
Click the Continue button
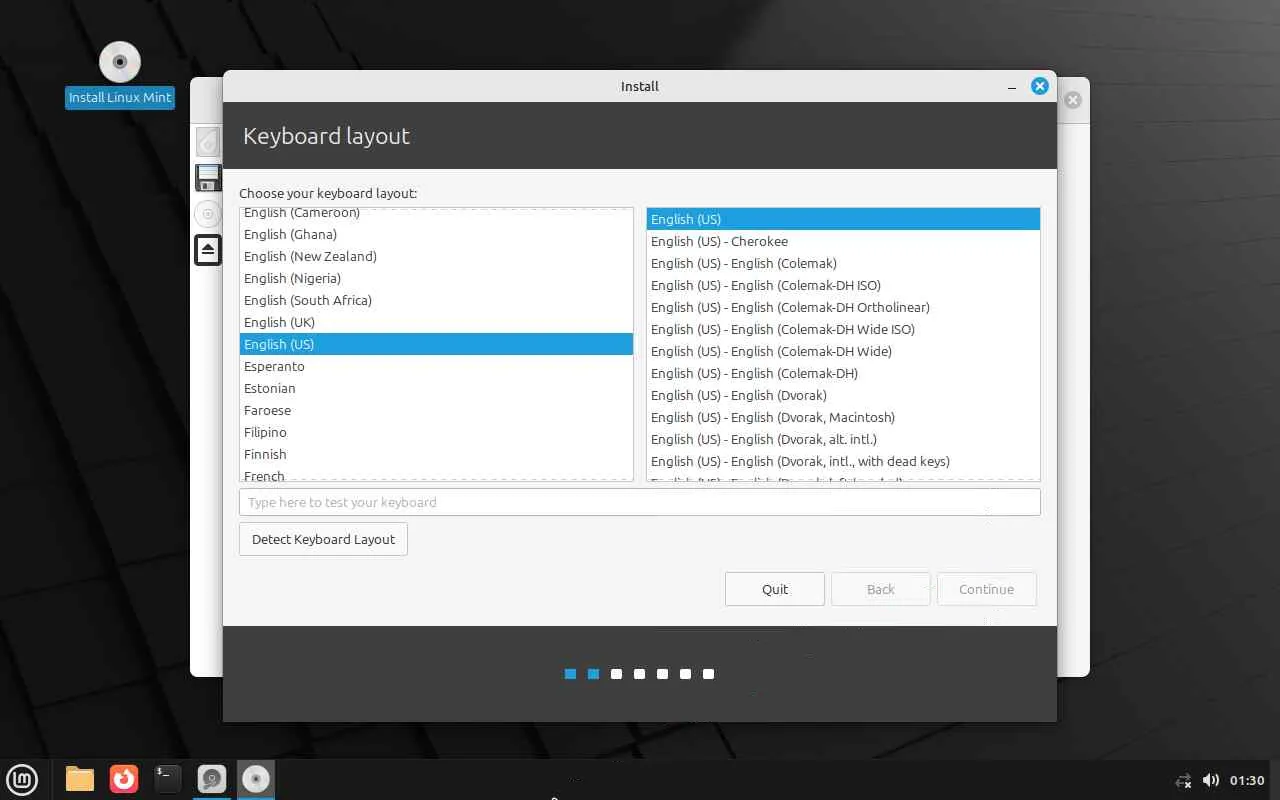(x=987, y=589)
